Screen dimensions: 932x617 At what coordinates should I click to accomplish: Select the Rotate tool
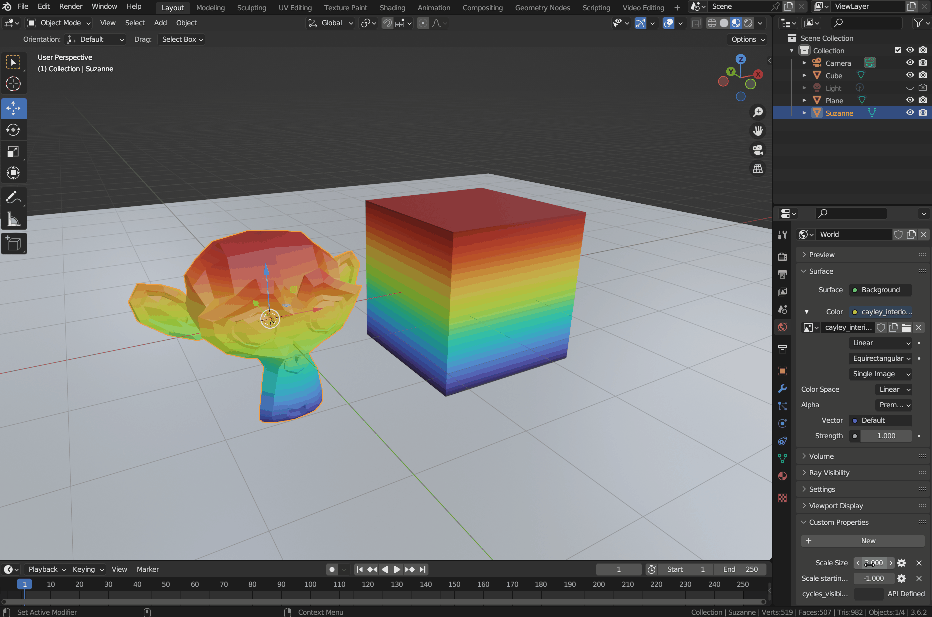(14, 130)
